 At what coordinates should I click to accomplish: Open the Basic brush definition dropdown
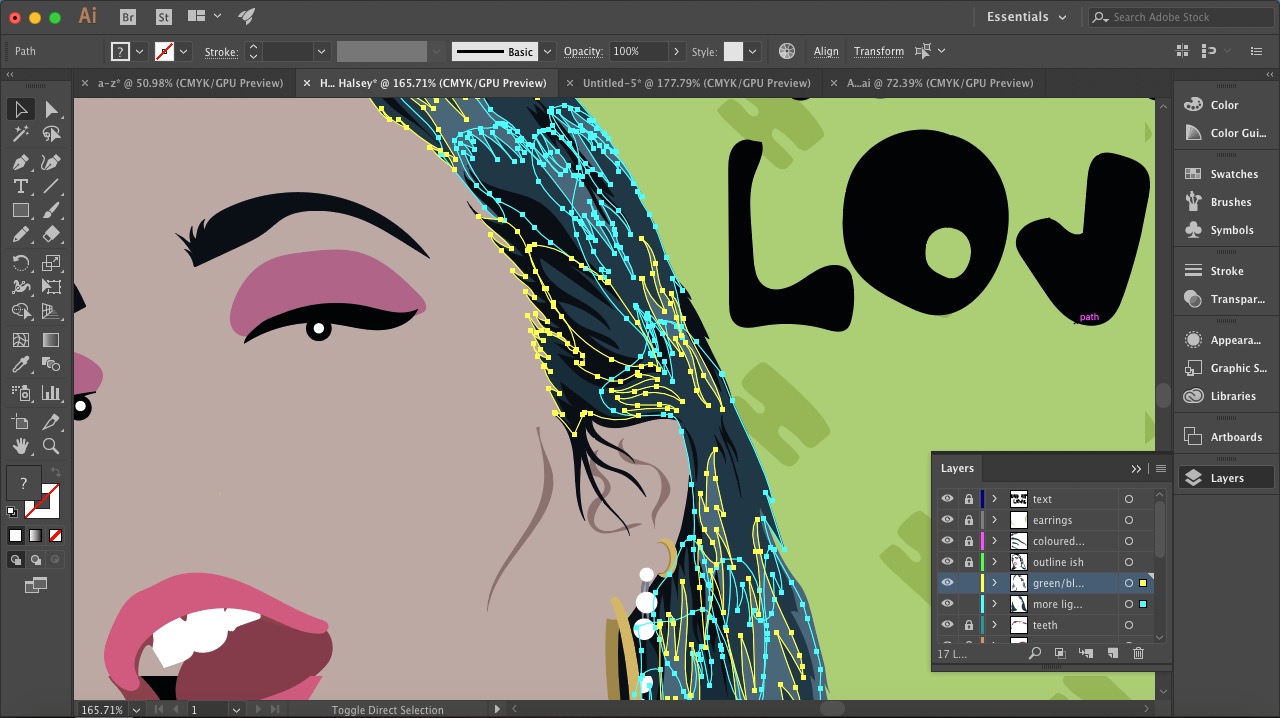547,51
